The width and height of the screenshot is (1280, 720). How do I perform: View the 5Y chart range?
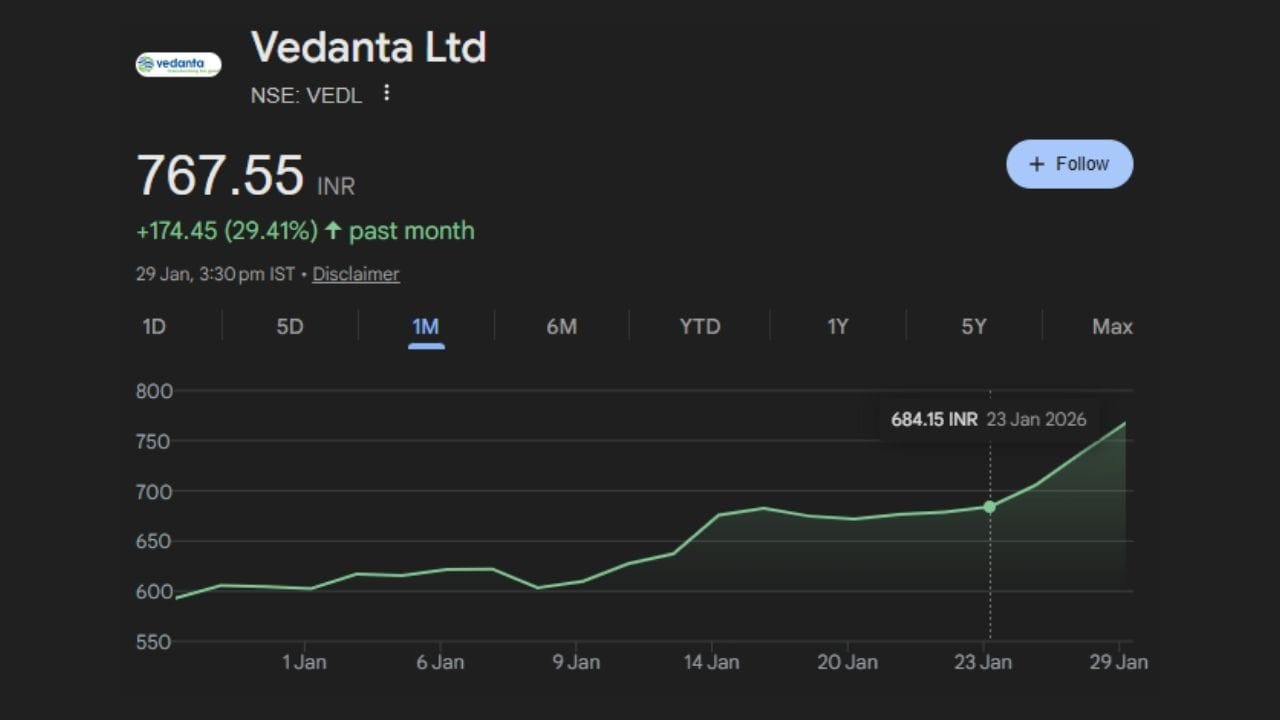[974, 327]
